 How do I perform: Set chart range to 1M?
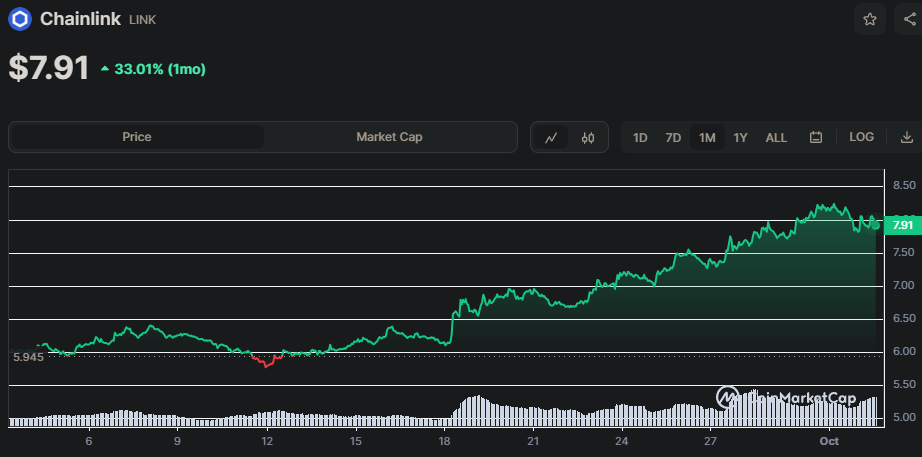tap(707, 138)
